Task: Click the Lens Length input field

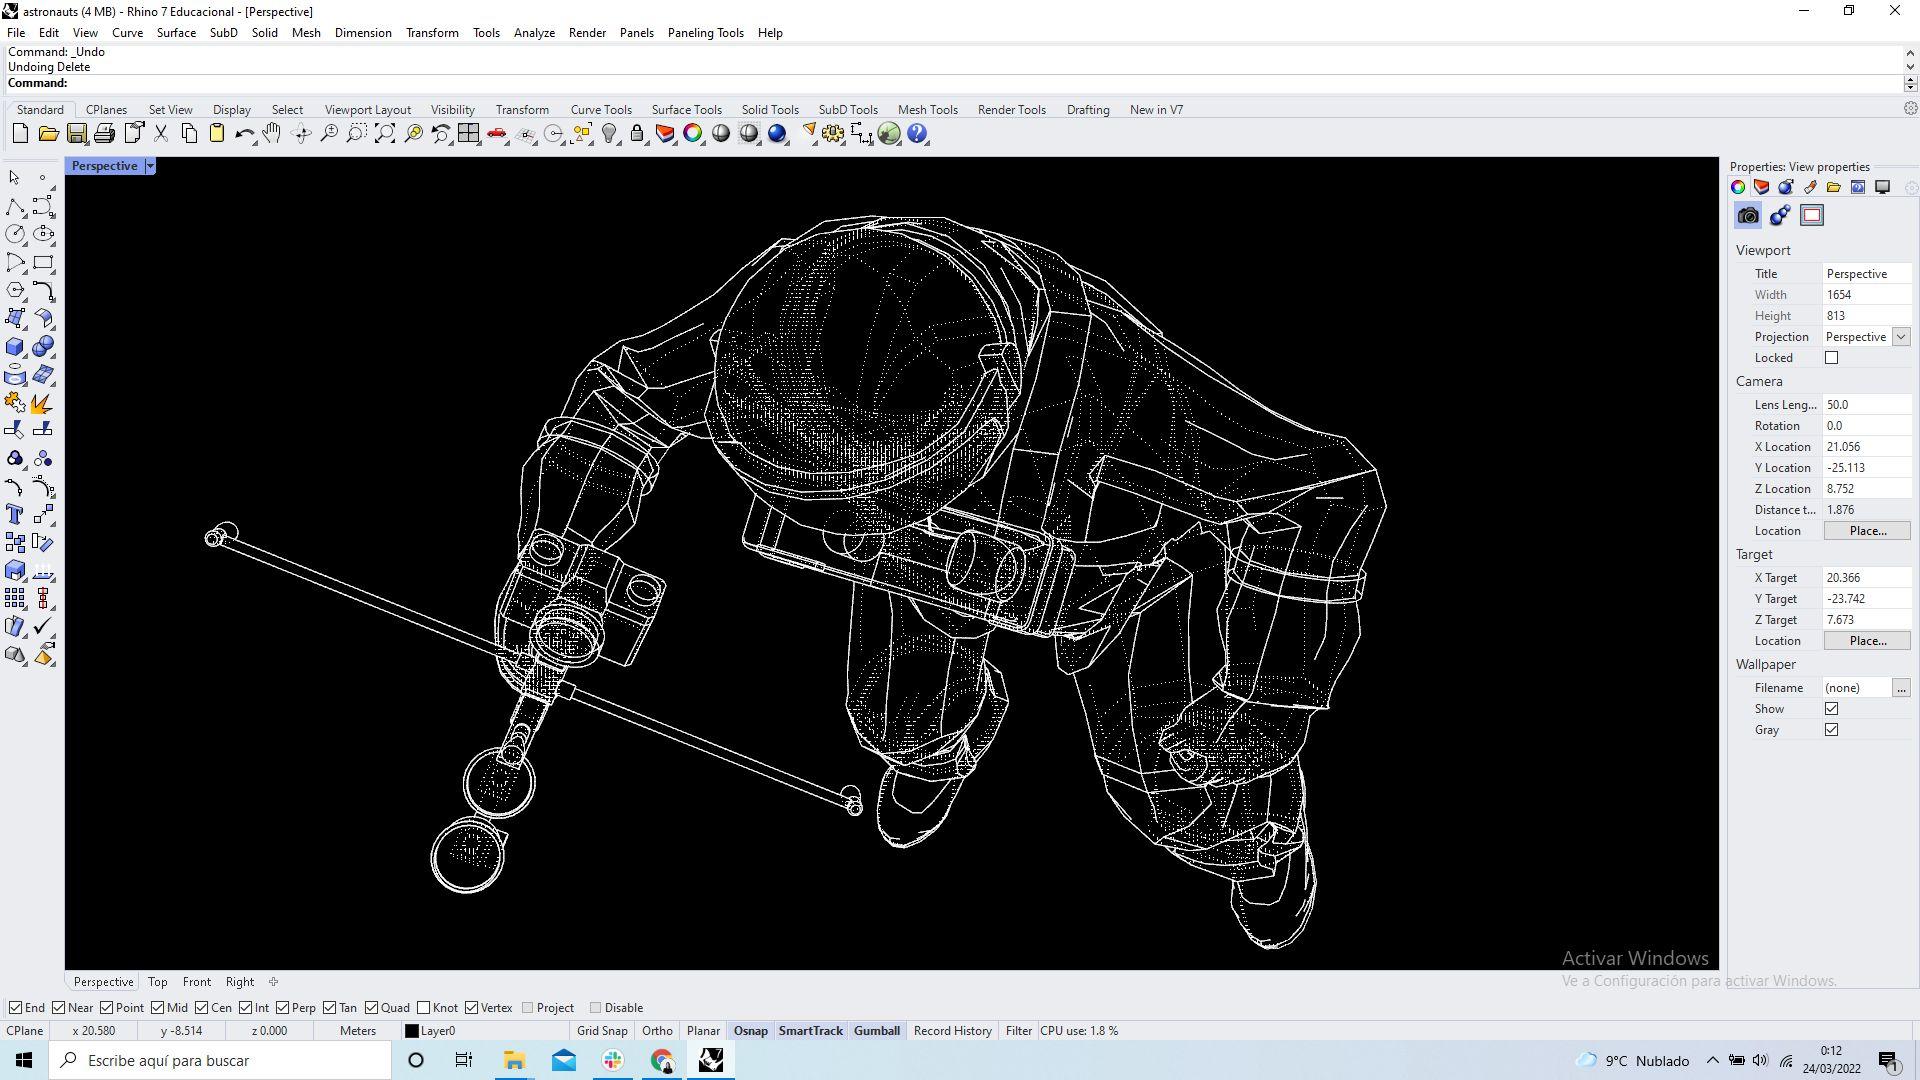Action: tap(1867, 405)
